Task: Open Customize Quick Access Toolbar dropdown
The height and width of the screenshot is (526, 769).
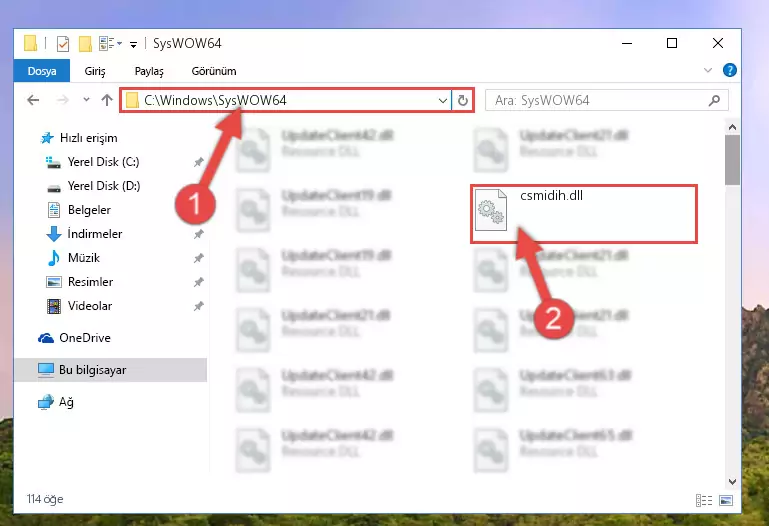Action: (x=133, y=45)
